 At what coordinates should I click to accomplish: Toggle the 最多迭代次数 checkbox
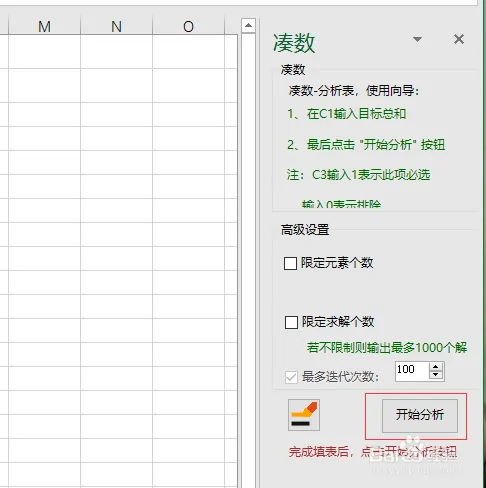point(291,377)
